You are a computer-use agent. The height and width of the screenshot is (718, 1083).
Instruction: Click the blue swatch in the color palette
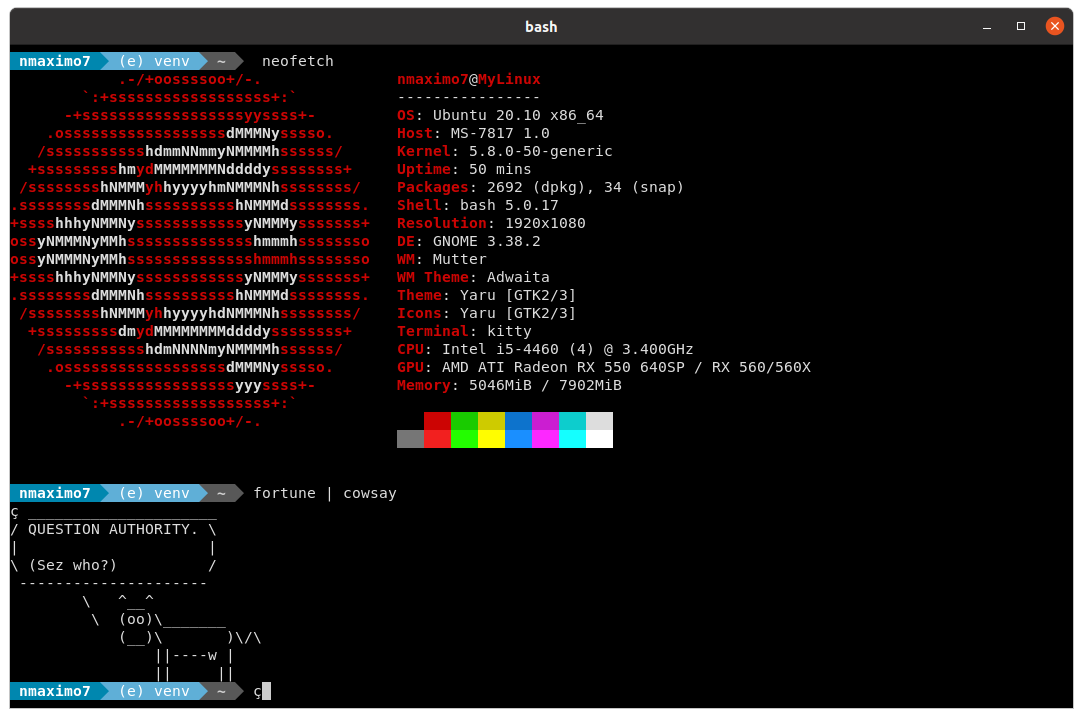(x=519, y=430)
